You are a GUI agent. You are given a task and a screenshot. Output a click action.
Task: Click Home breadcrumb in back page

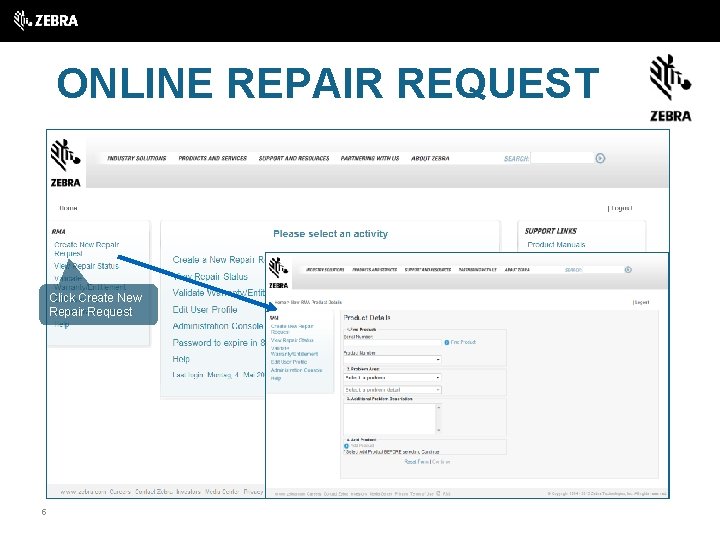(68, 208)
